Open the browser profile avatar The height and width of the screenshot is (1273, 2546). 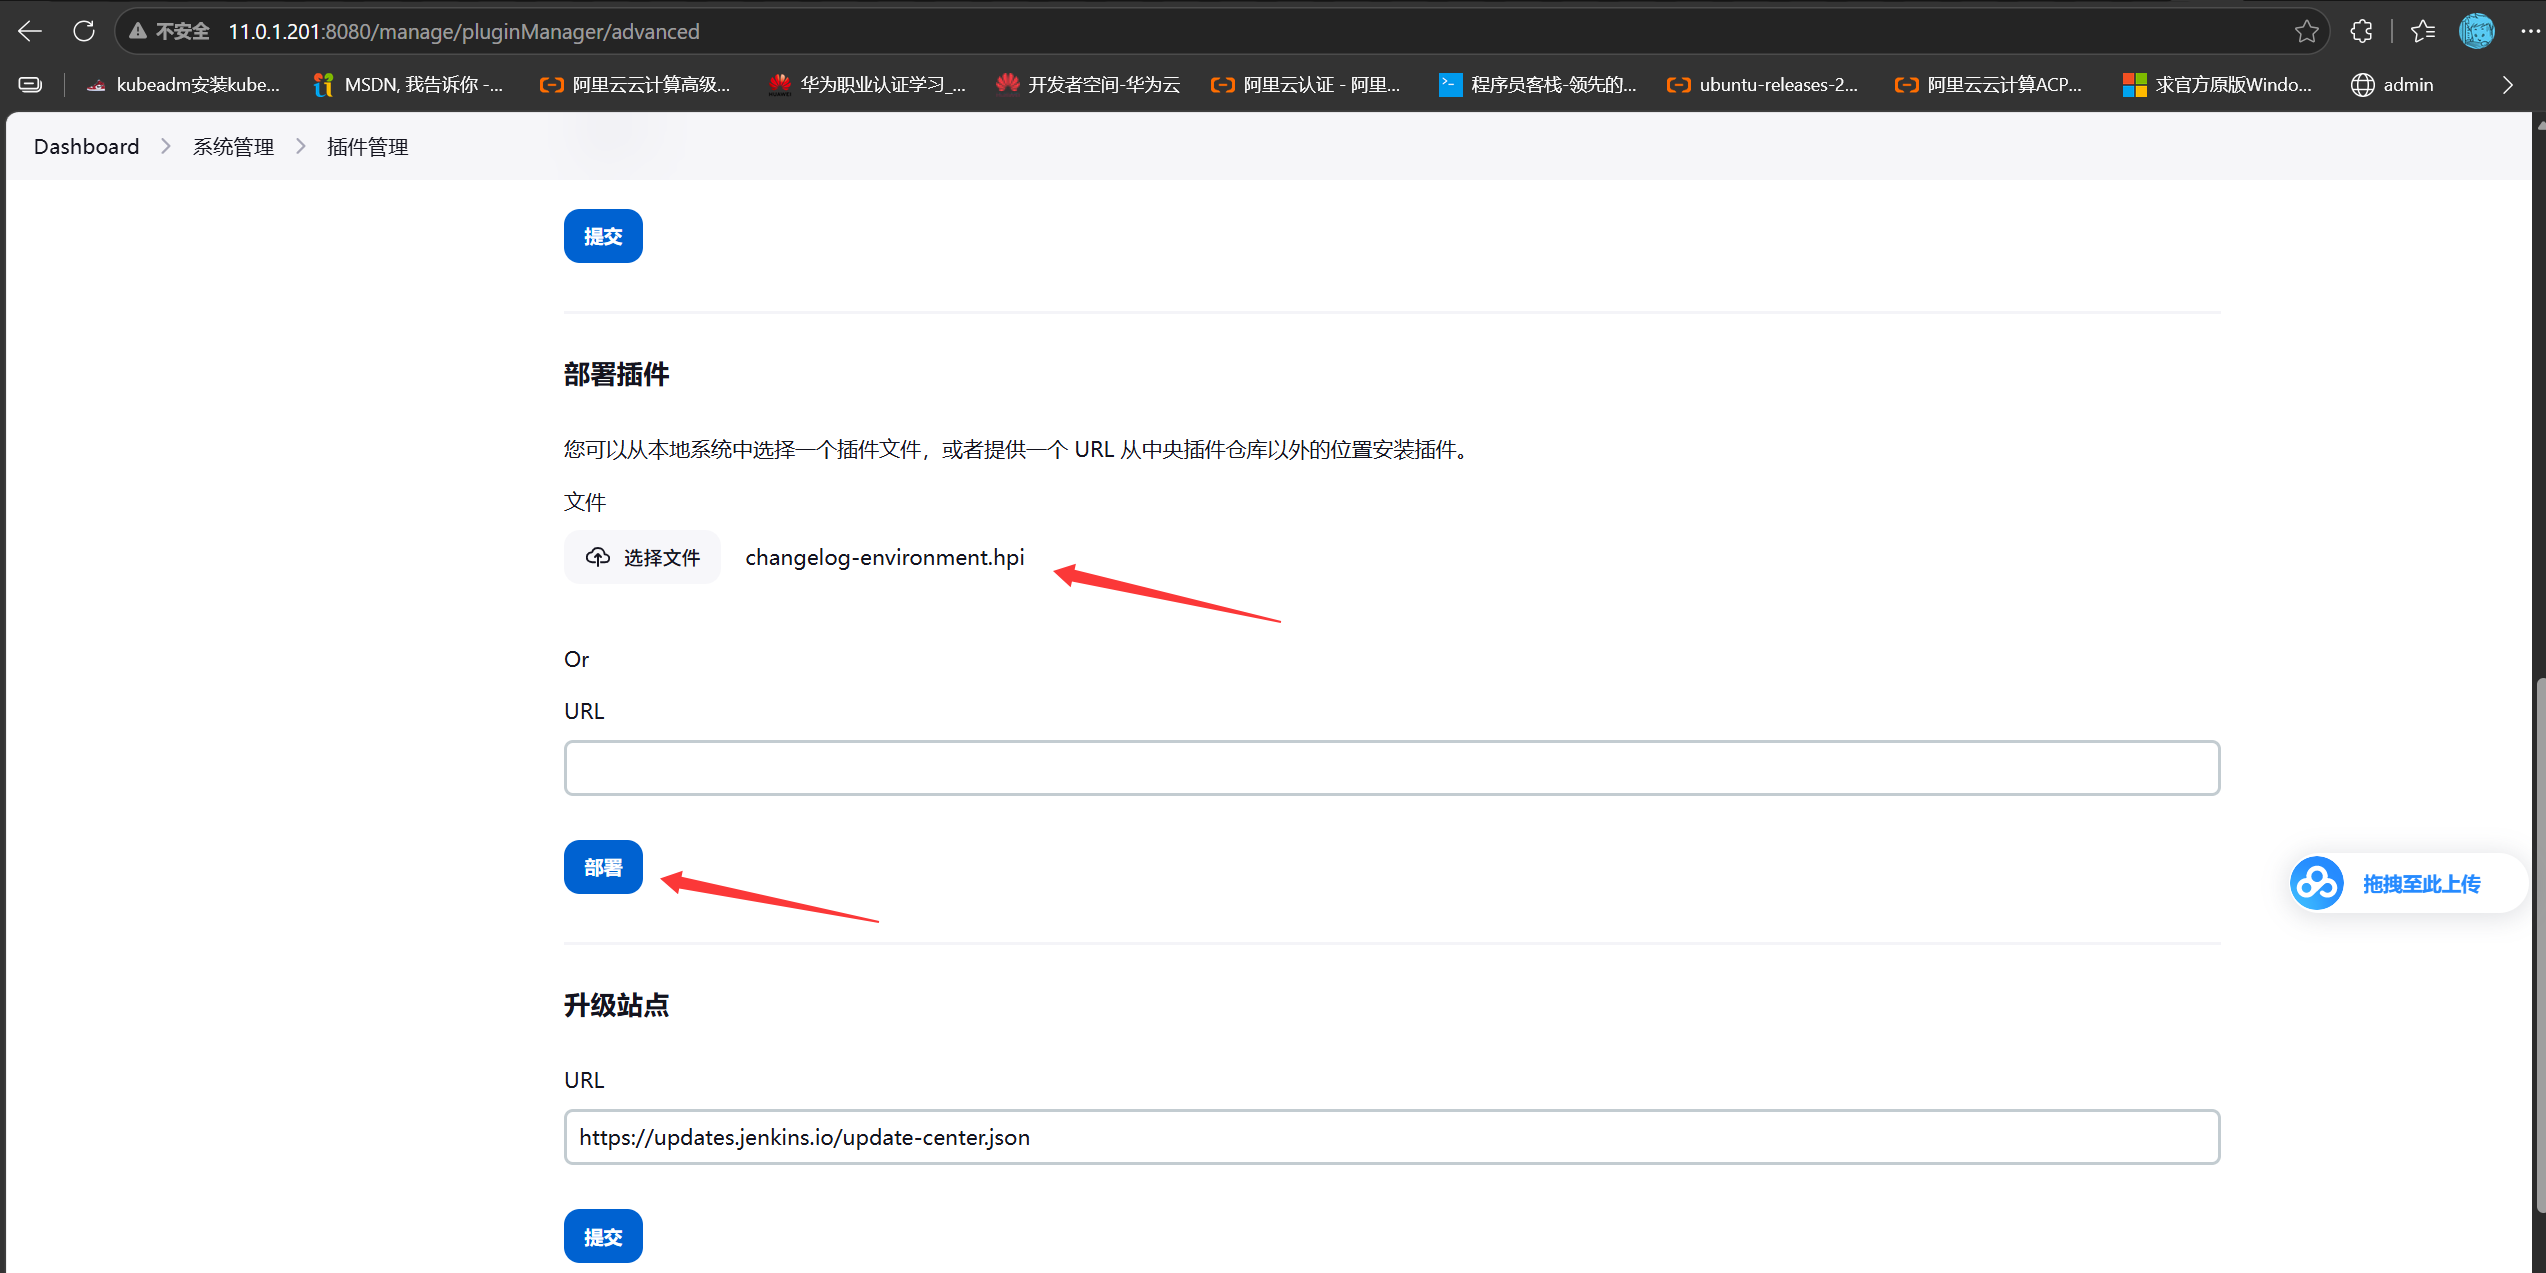coord(2477,31)
